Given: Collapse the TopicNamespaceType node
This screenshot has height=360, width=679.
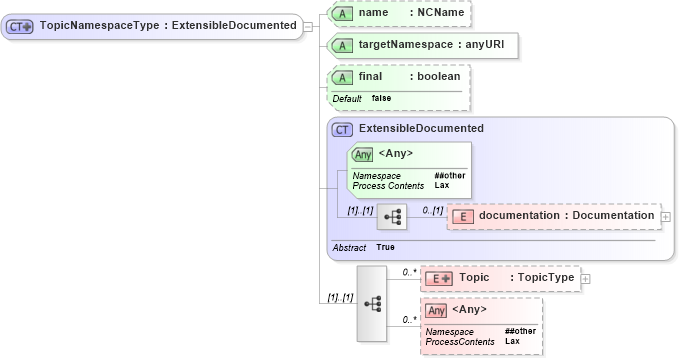Looking at the screenshot, I should (x=308, y=27).
